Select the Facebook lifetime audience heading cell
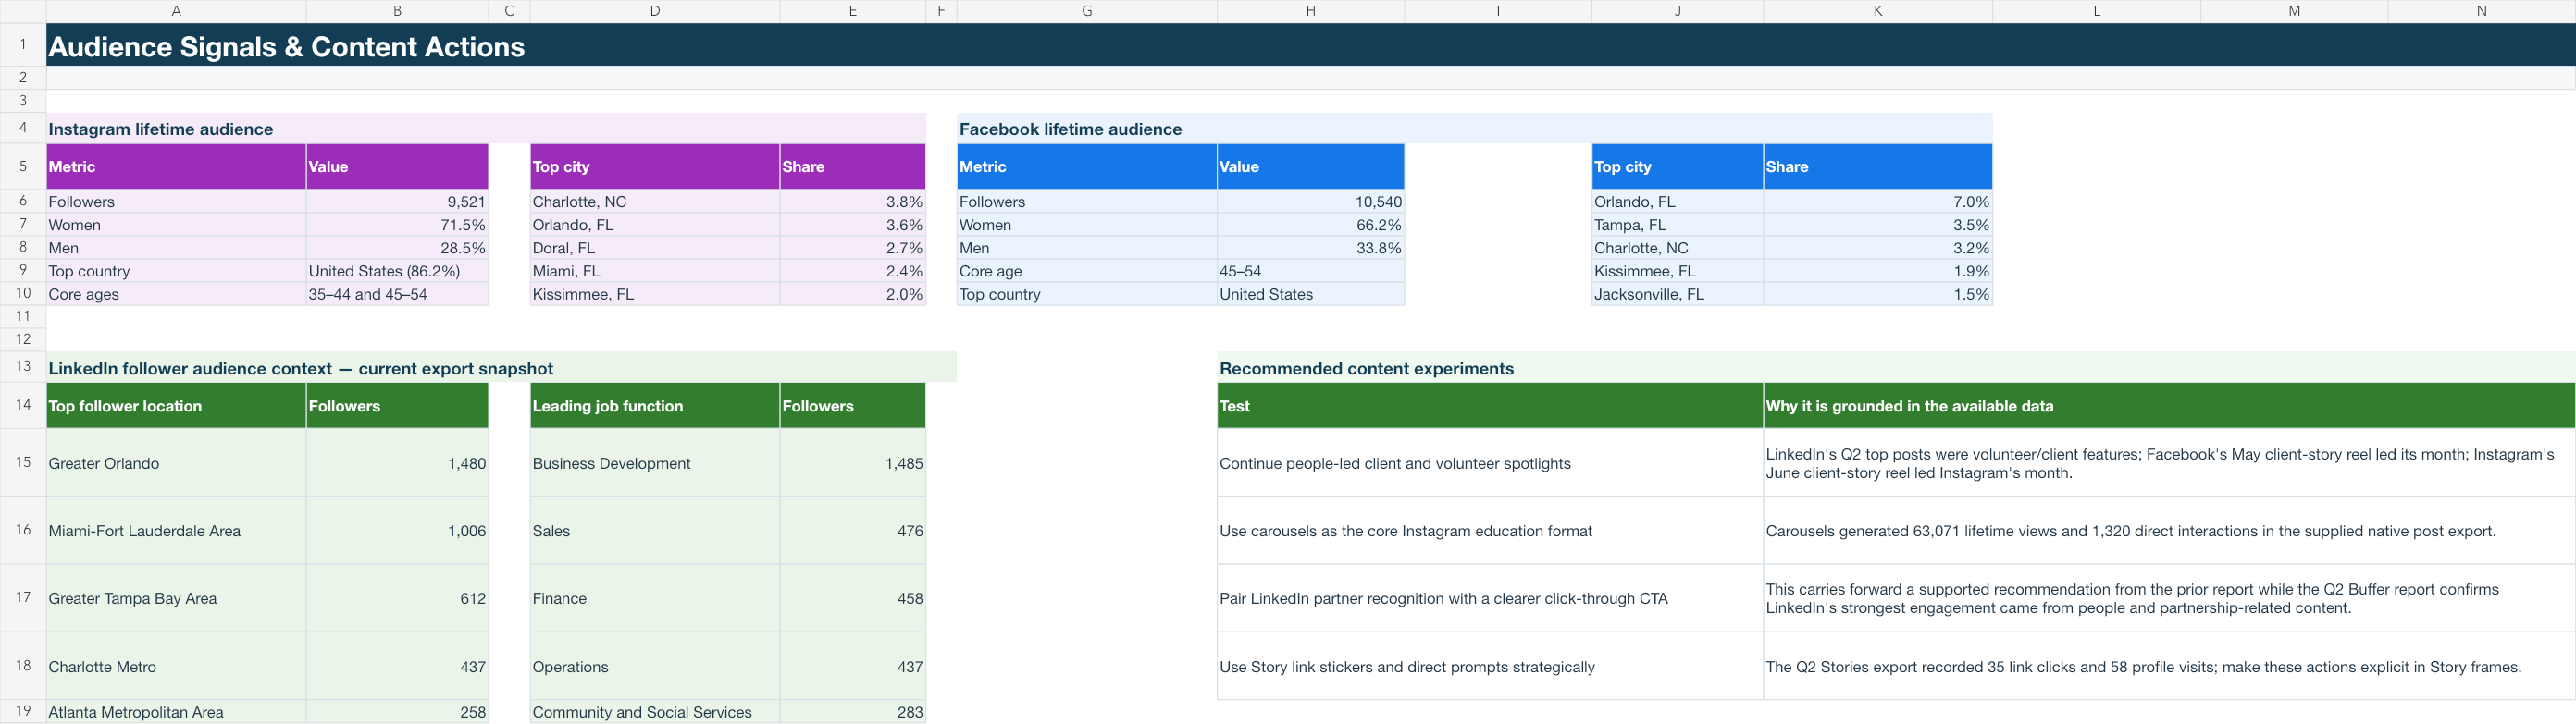2576x724 pixels. coord(1475,129)
